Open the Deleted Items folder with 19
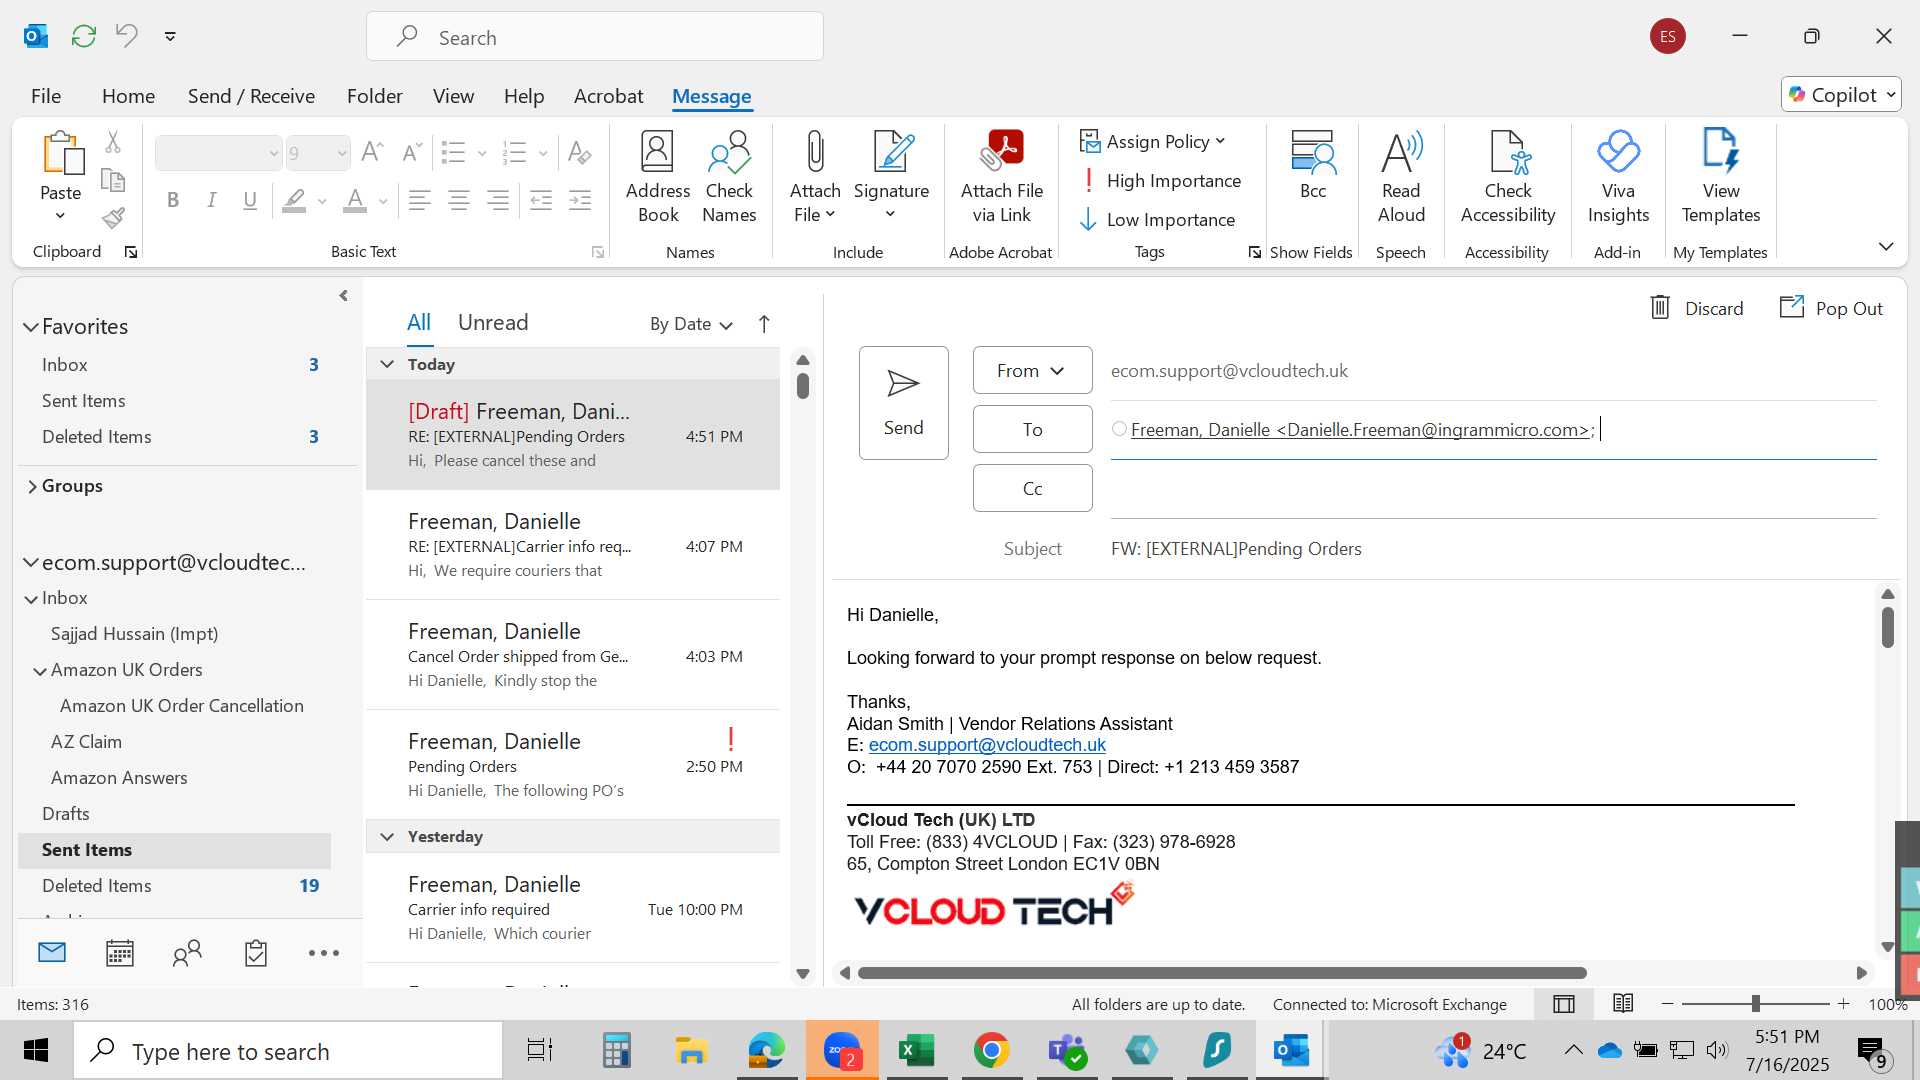Image resolution: width=1920 pixels, height=1080 pixels. 175,886
